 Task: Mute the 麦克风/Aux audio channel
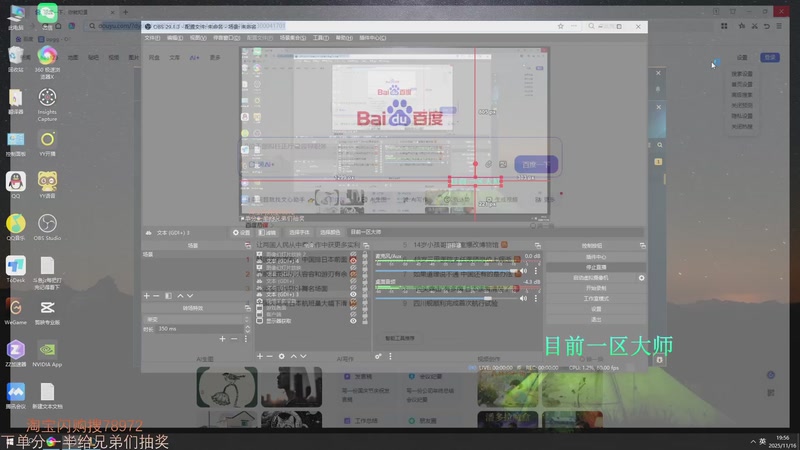[x=523, y=271]
